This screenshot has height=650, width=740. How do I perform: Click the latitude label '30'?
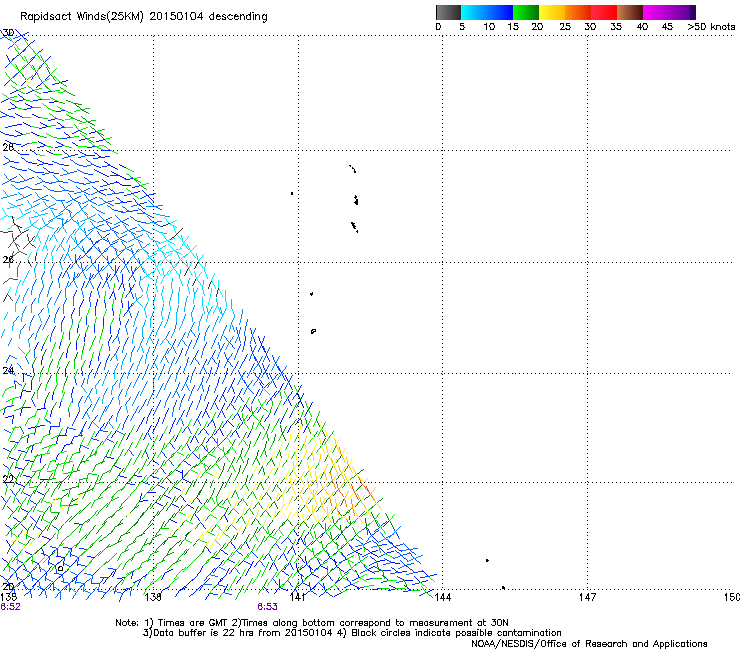point(8,33)
